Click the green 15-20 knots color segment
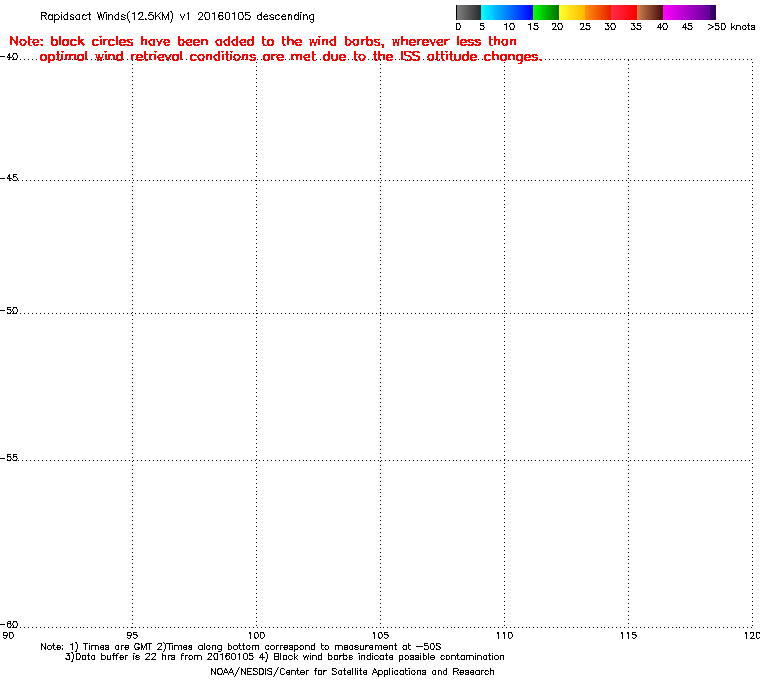This screenshot has height=688, width=760. click(x=546, y=12)
